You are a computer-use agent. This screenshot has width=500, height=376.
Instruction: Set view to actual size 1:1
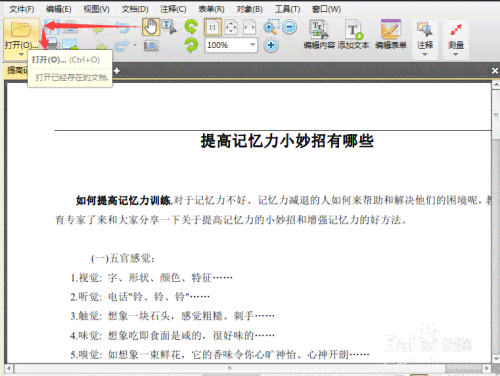pos(213,27)
